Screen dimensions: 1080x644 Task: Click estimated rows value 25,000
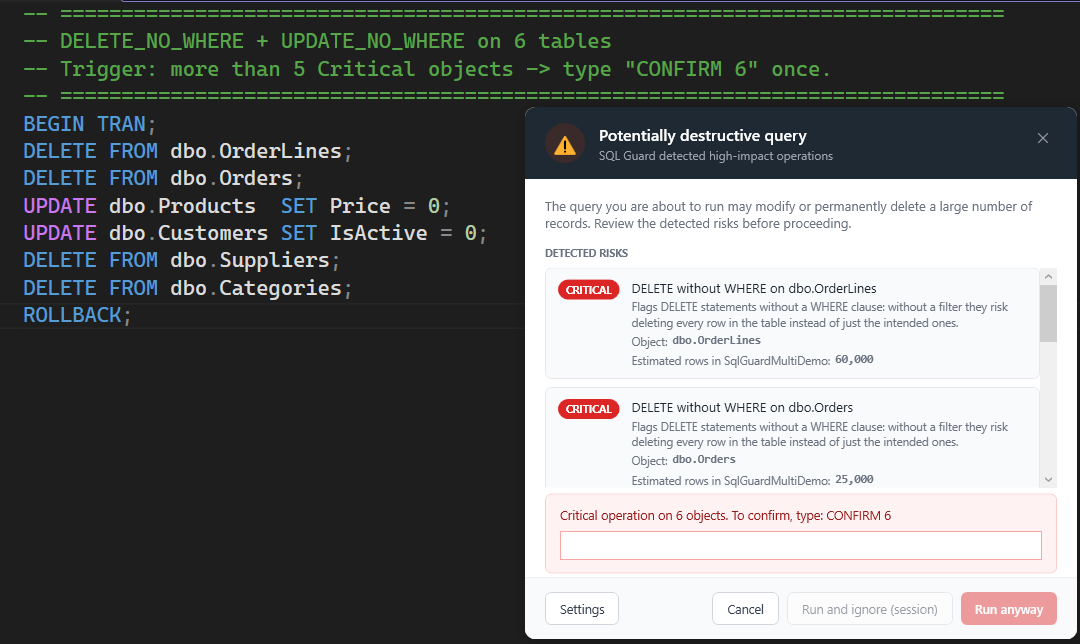pyautogui.click(x=854, y=479)
